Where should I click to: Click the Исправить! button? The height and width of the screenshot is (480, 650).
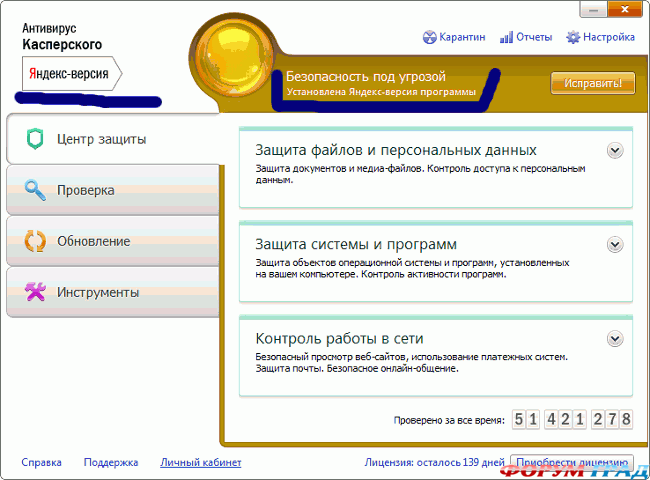[593, 83]
